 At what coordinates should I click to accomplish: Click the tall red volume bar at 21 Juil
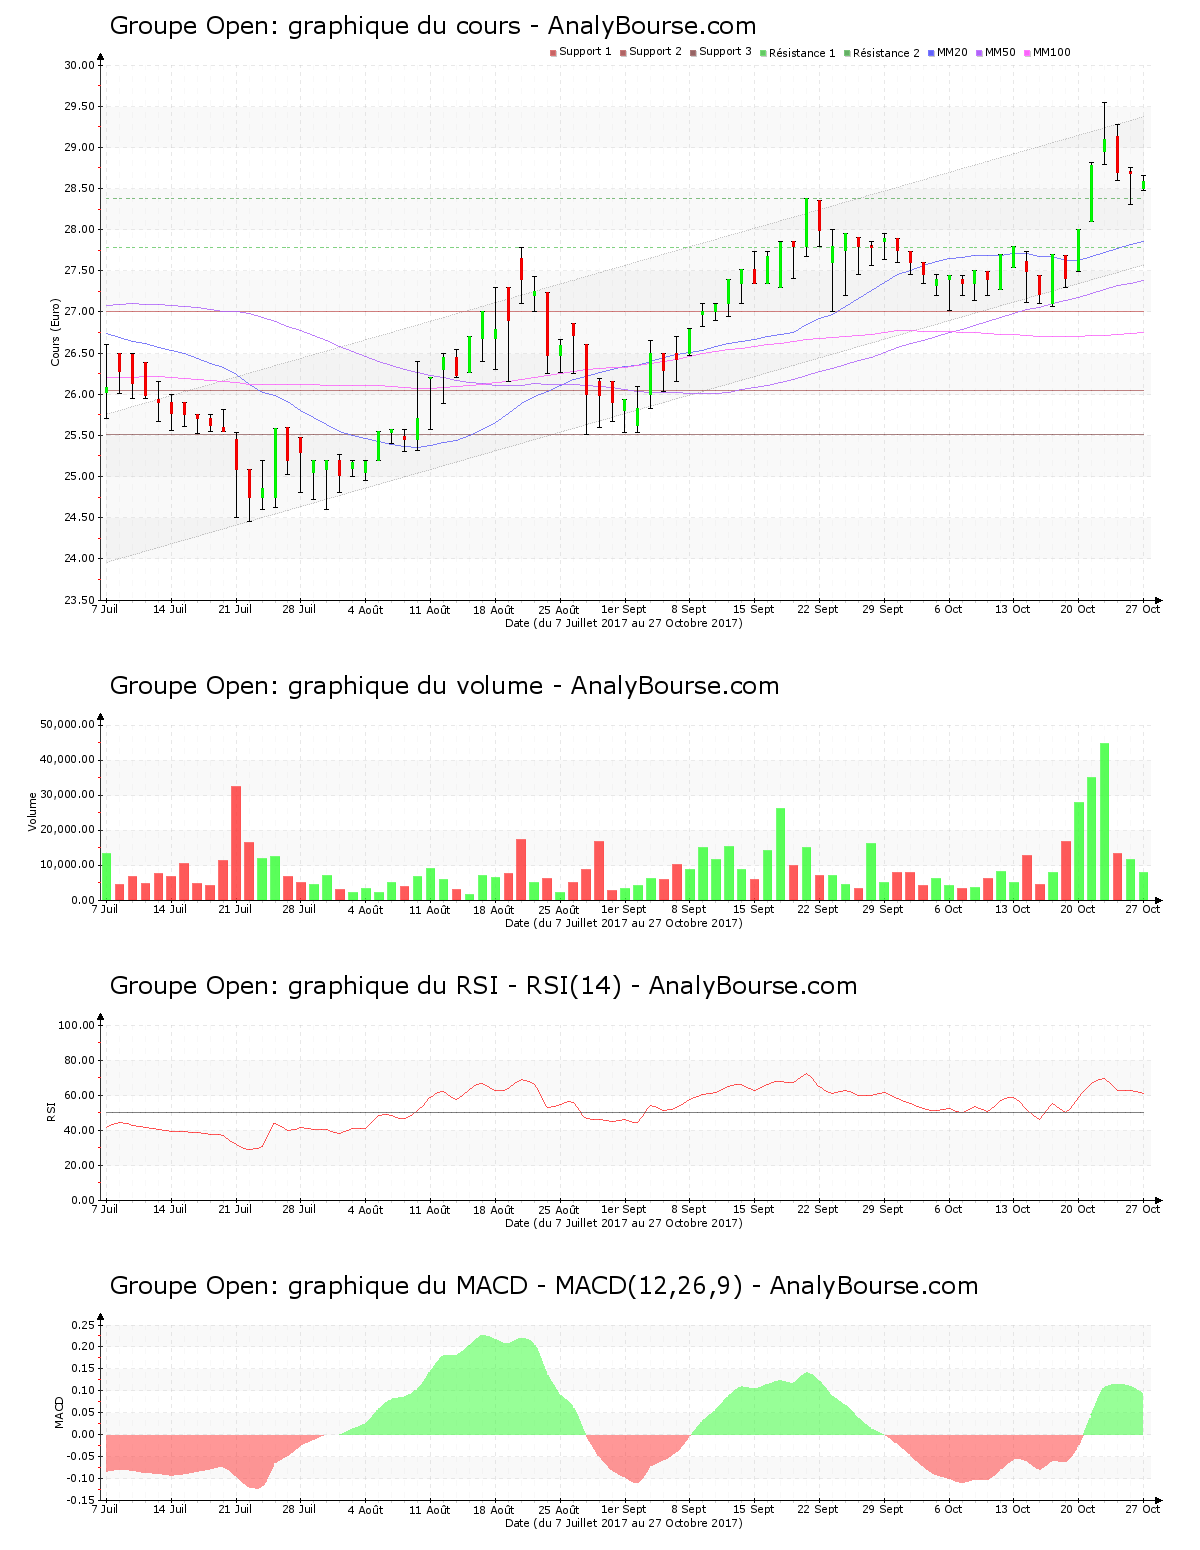pyautogui.click(x=236, y=843)
